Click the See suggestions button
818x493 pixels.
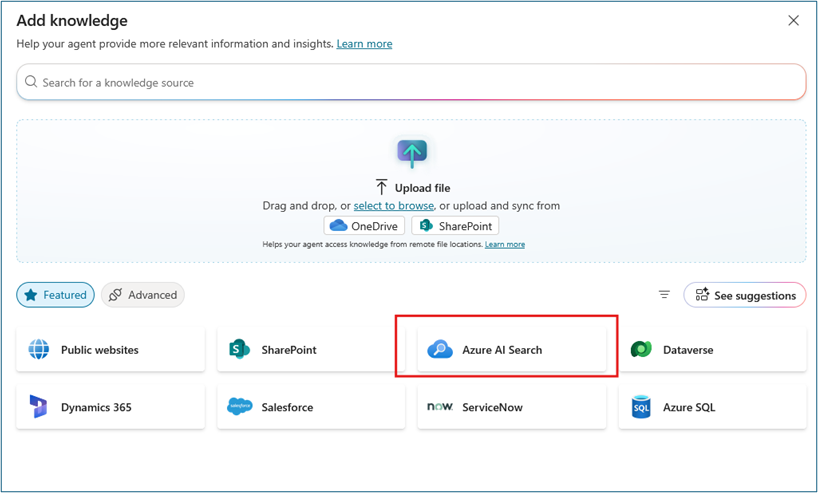[744, 295]
